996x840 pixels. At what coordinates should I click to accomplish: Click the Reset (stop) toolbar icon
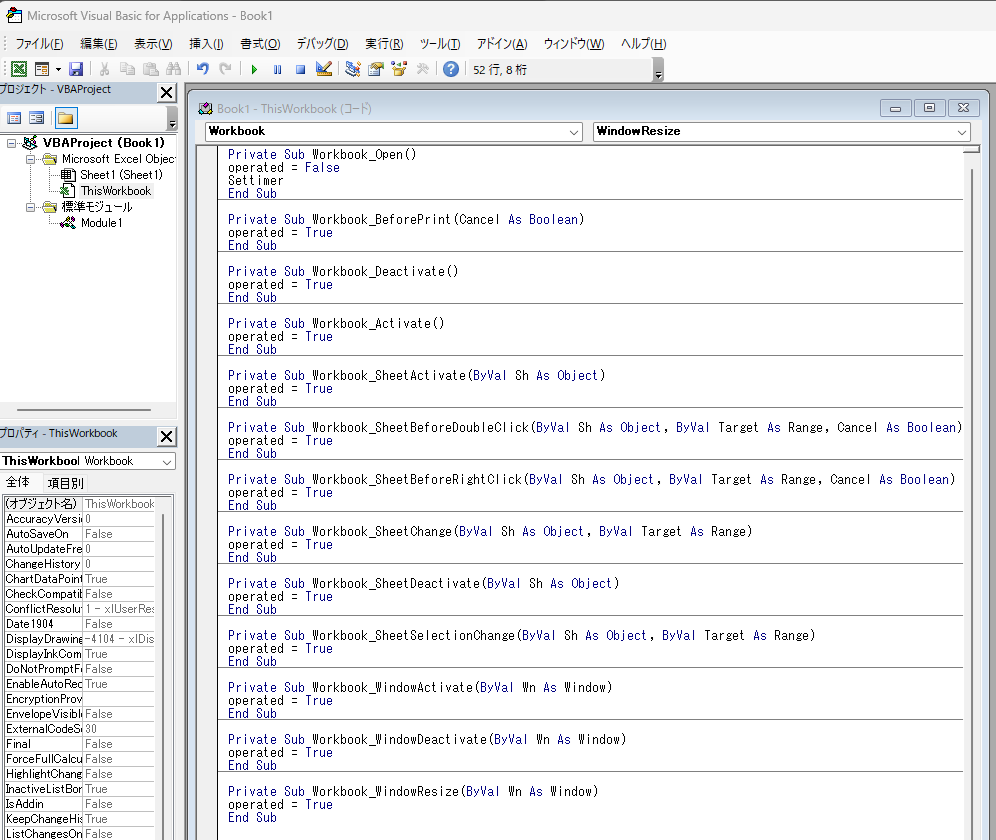(x=300, y=69)
